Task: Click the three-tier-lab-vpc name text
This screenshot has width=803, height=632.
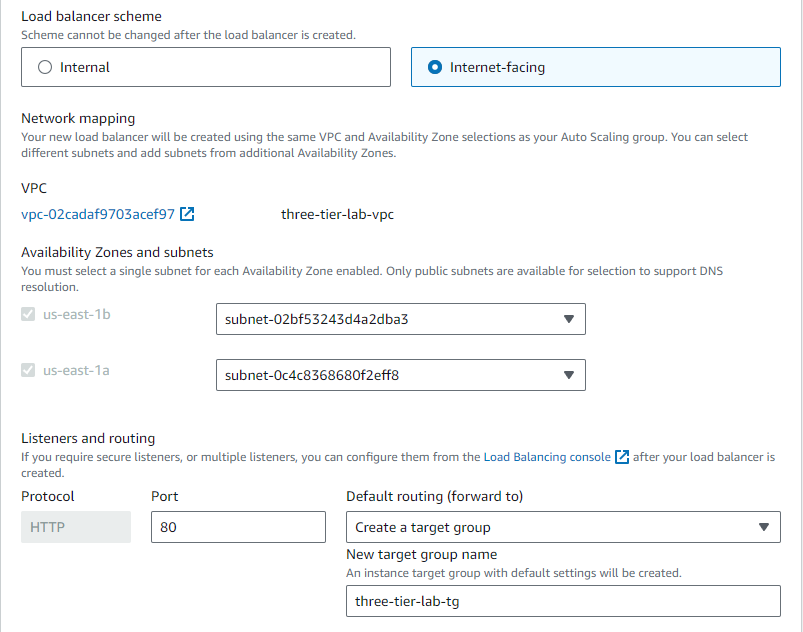Action: [x=337, y=214]
